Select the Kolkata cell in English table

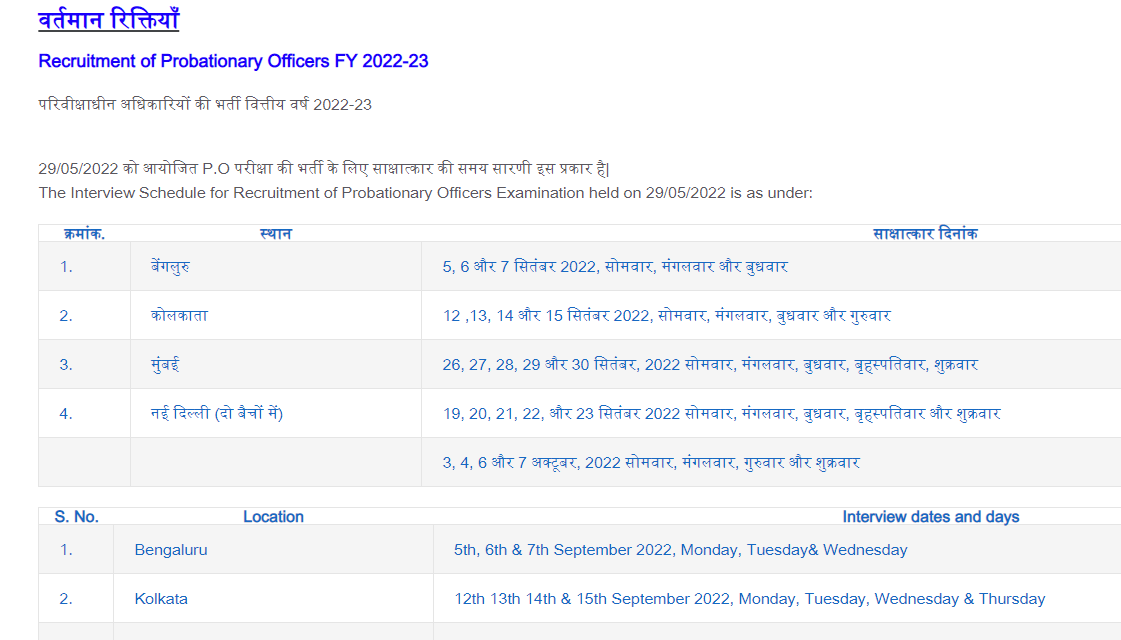point(161,599)
